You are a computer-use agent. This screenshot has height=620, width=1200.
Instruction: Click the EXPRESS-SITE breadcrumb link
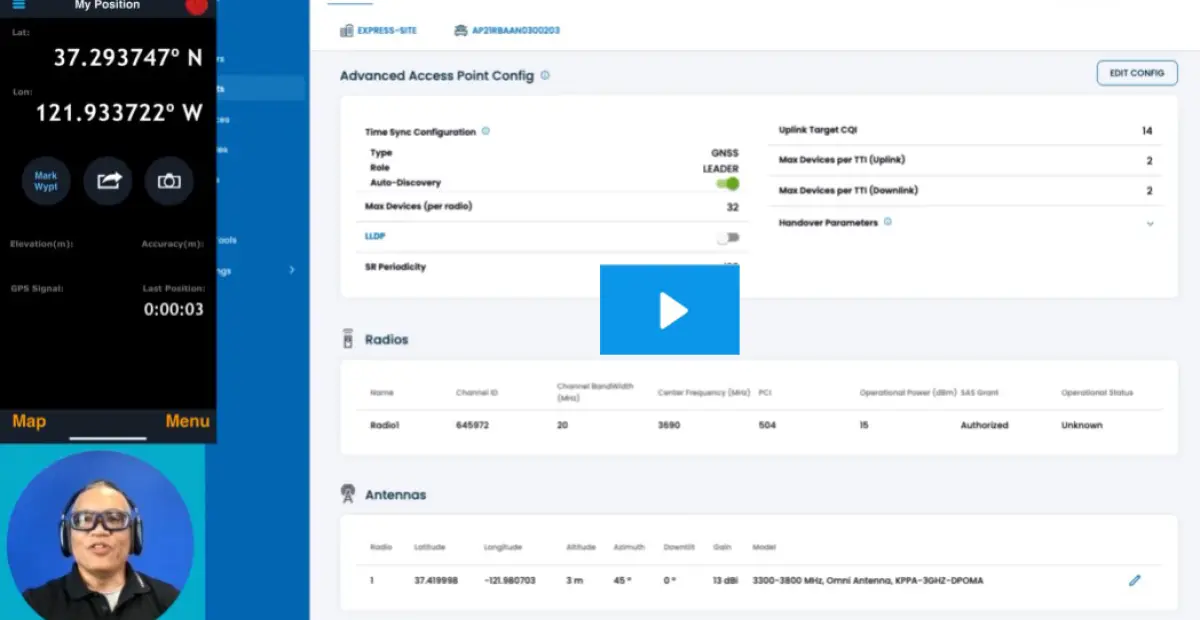(387, 31)
